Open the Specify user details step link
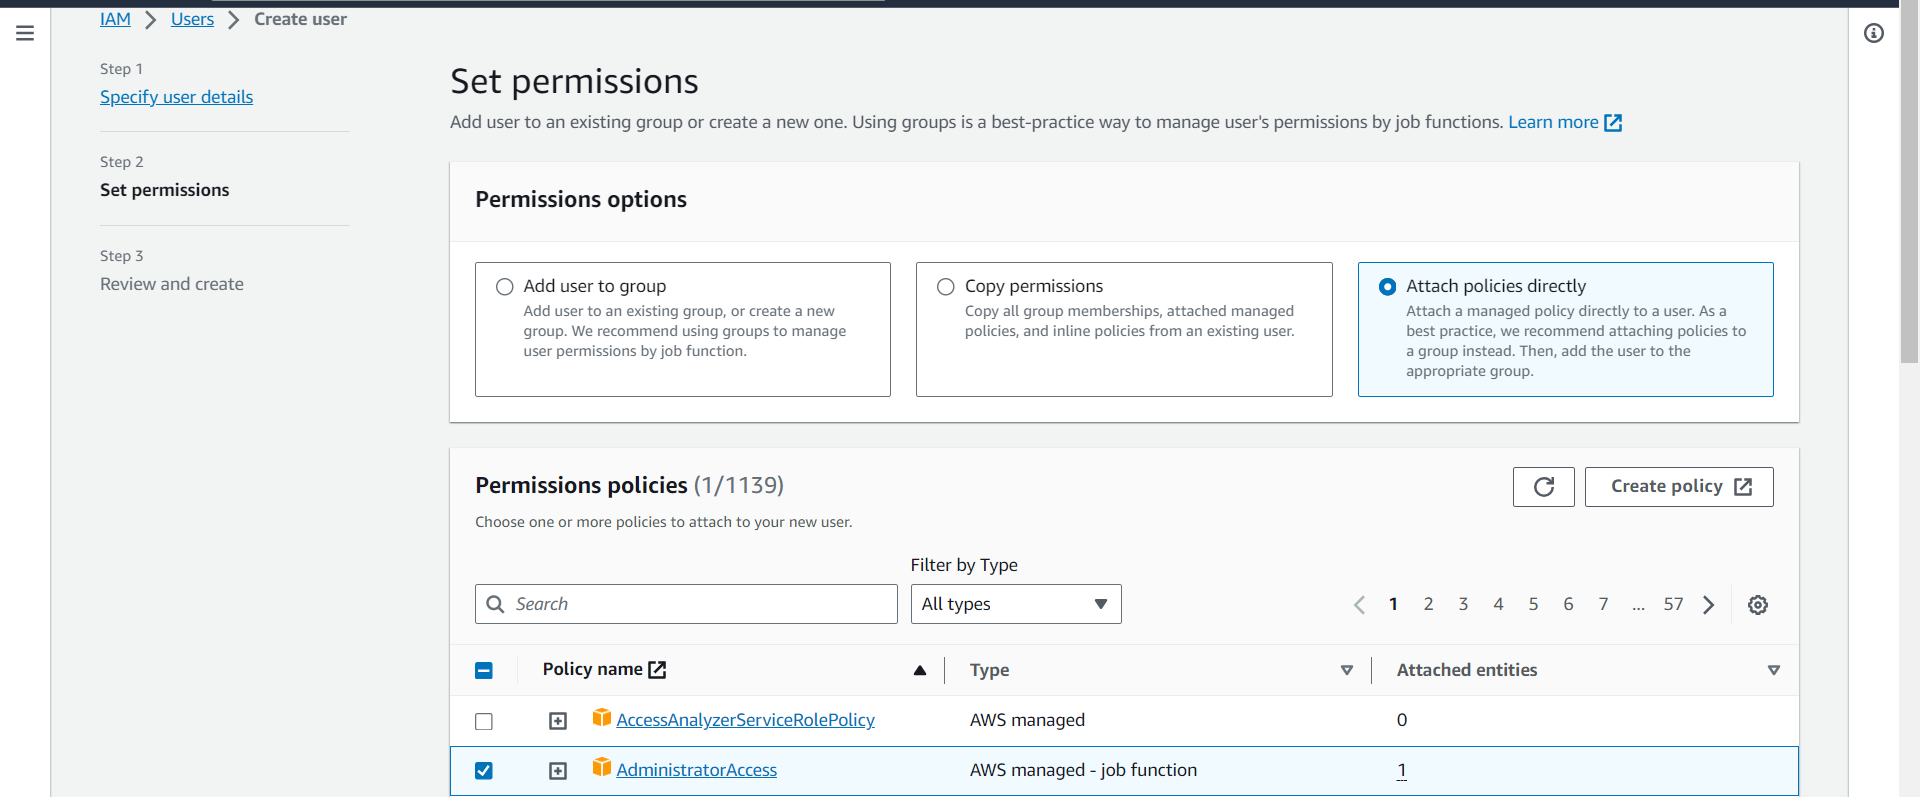Viewport: 1920px width, 797px height. pos(176,97)
